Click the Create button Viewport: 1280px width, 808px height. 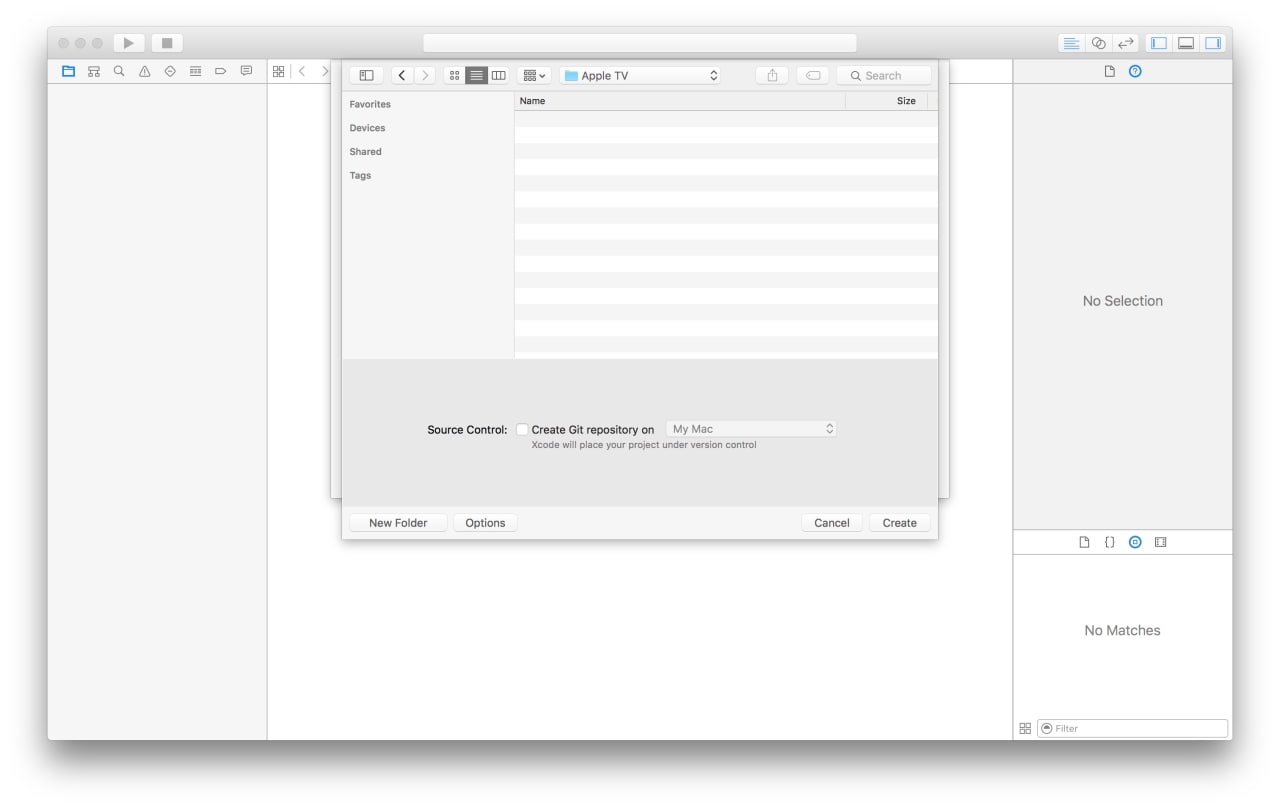pos(900,523)
